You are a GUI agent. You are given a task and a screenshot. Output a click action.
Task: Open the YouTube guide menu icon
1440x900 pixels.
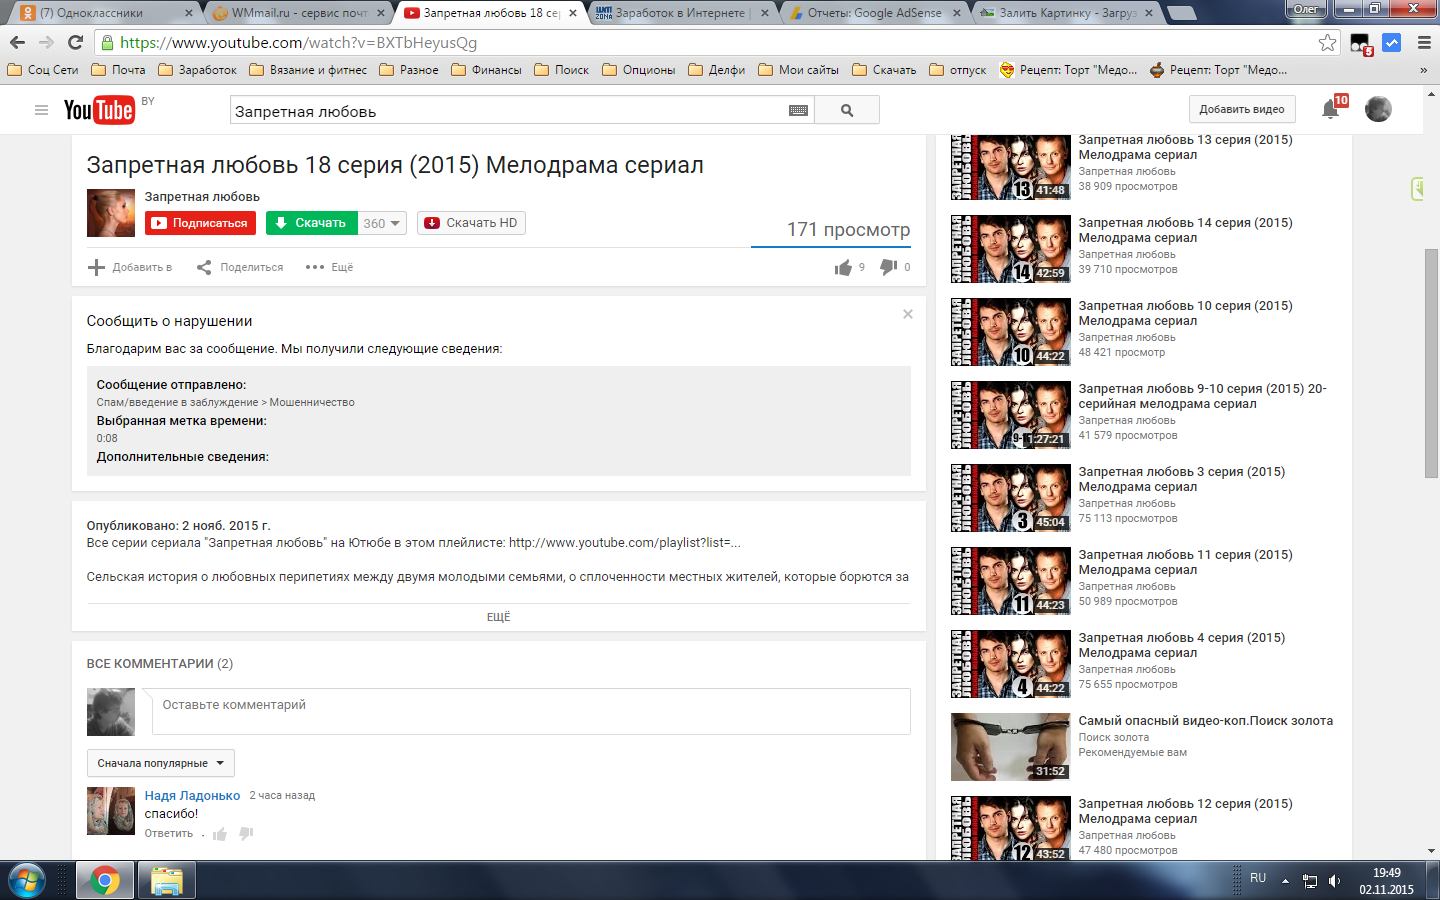(x=41, y=110)
